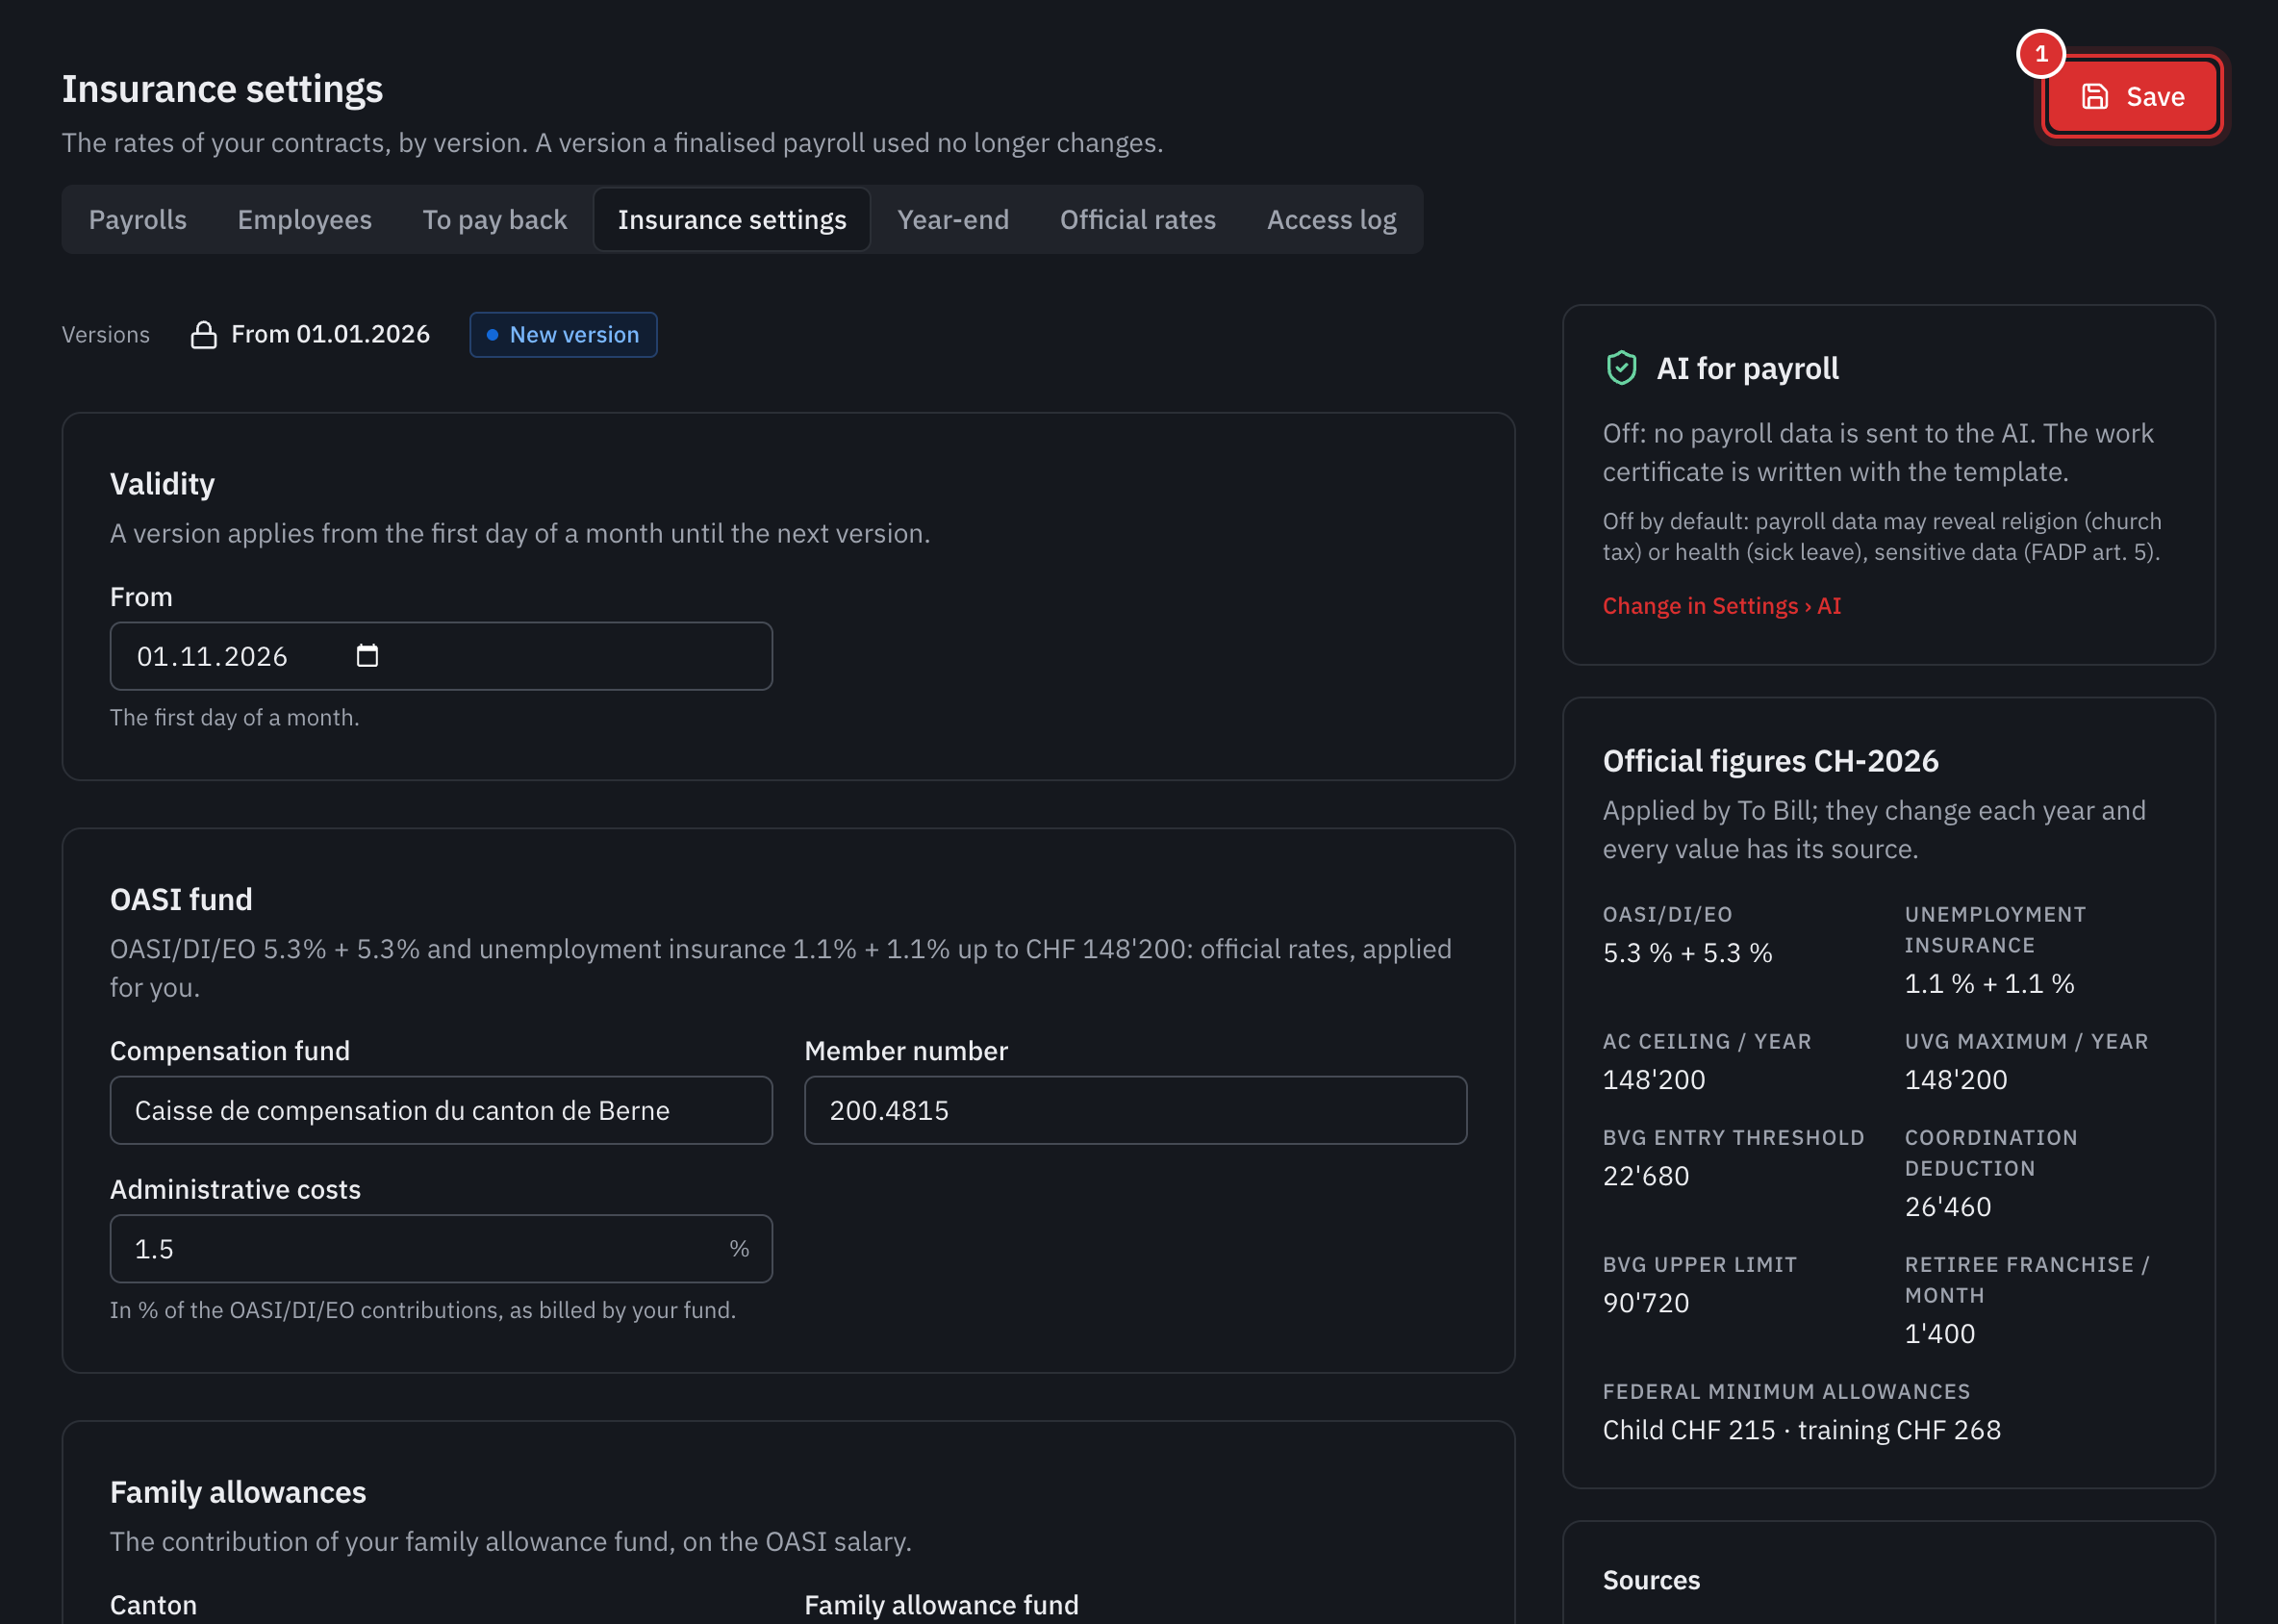This screenshot has height=1624, width=2278.
Task: Open the calendar picker icon in From field
Action: 367,656
